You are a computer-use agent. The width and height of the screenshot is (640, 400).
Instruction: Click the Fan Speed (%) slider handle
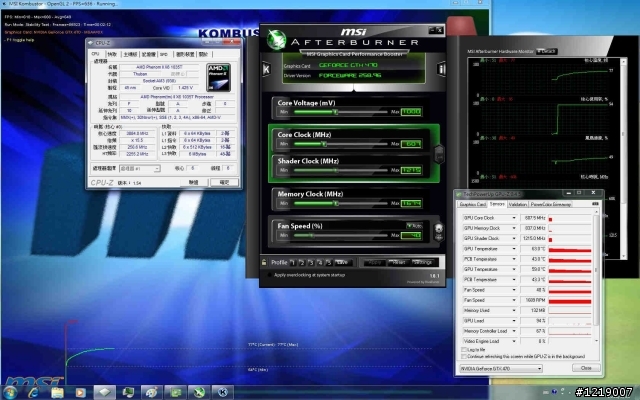[312, 236]
